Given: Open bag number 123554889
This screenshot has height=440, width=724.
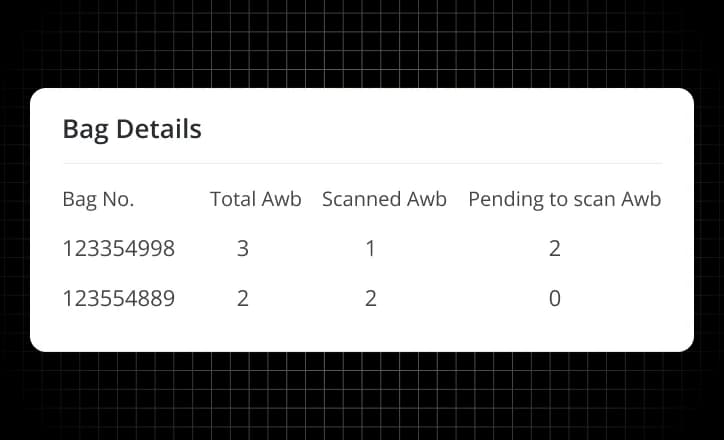Looking at the screenshot, I should click(119, 298).
